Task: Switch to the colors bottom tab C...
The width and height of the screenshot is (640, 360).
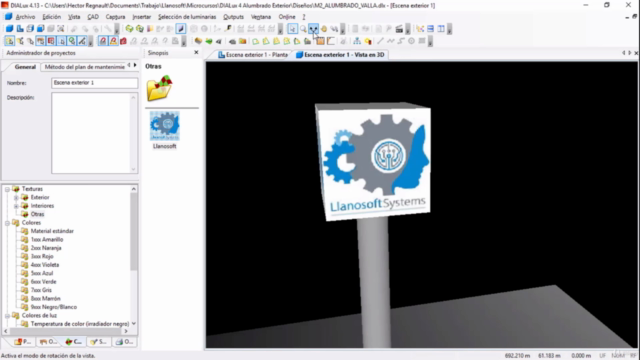Action: point(73,342)
